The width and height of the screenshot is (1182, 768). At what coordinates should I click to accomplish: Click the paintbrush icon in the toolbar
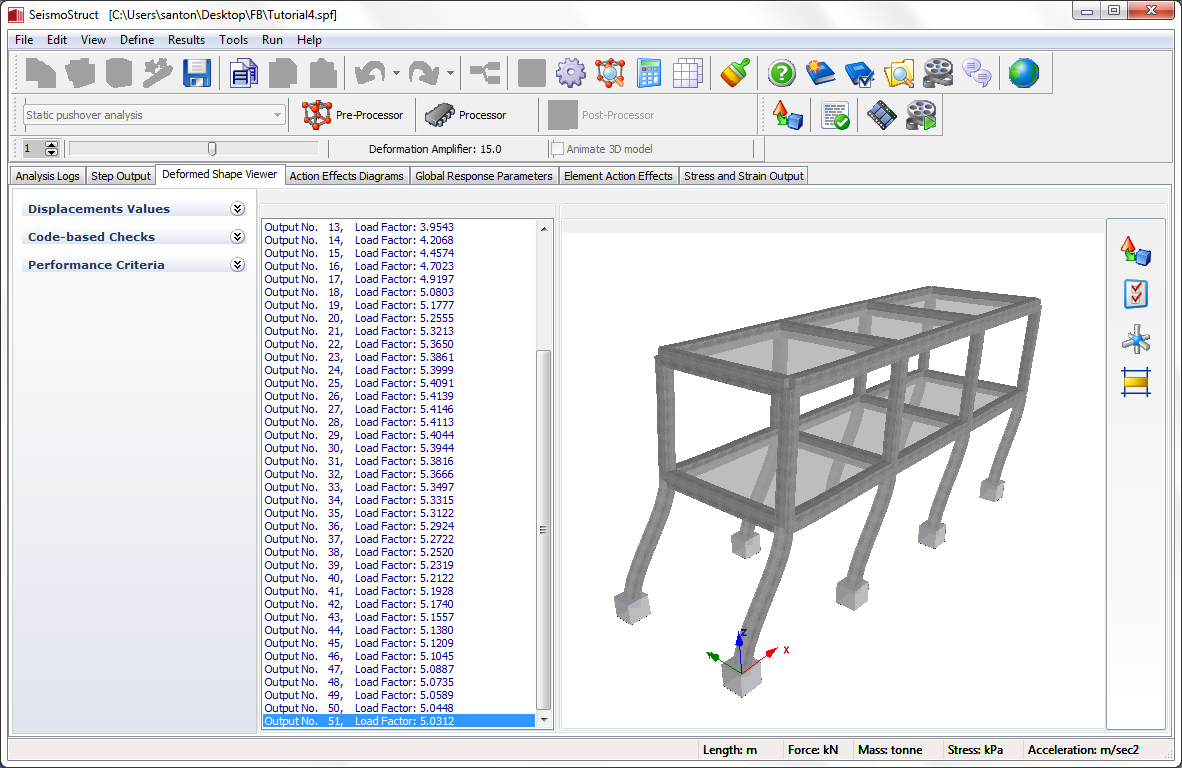736,73
